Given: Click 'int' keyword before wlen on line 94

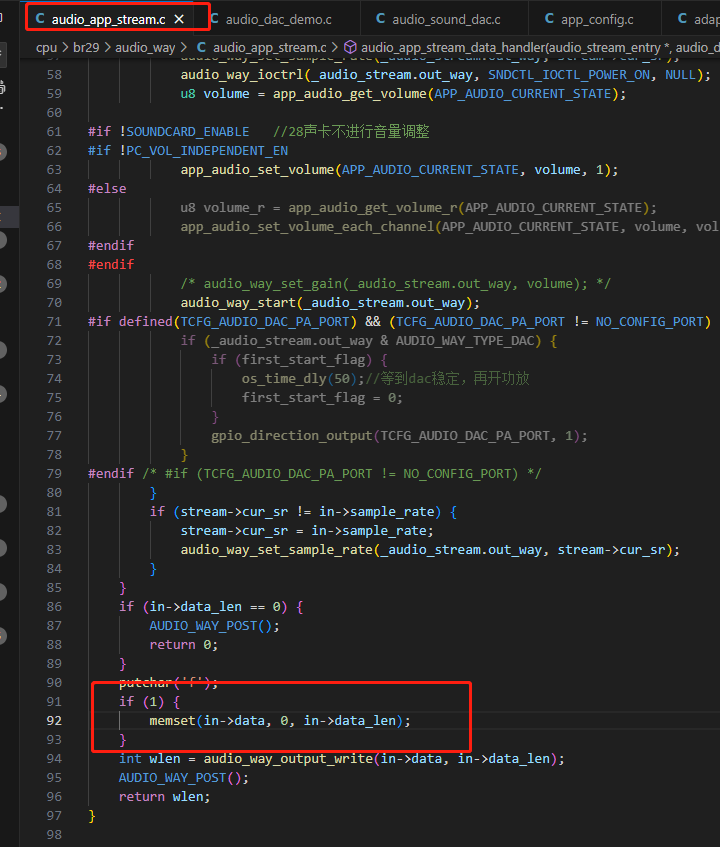Looking at the screenshot, I should click(x=131, y=758).
